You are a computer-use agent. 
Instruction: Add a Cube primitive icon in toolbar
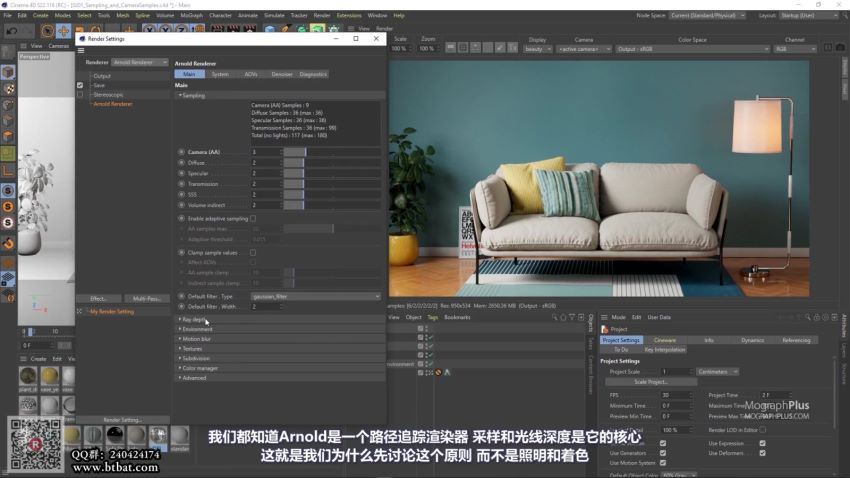coord(269,30)
